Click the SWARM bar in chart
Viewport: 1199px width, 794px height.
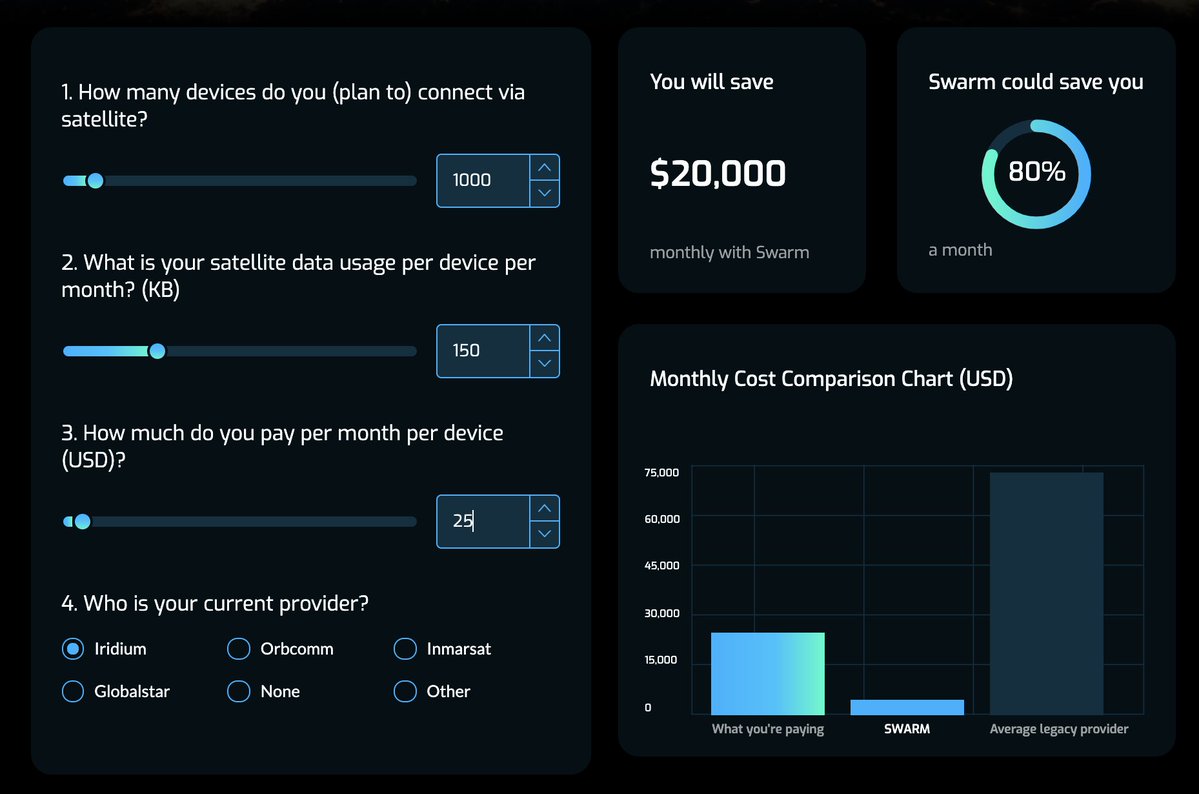tap(907, 707)
